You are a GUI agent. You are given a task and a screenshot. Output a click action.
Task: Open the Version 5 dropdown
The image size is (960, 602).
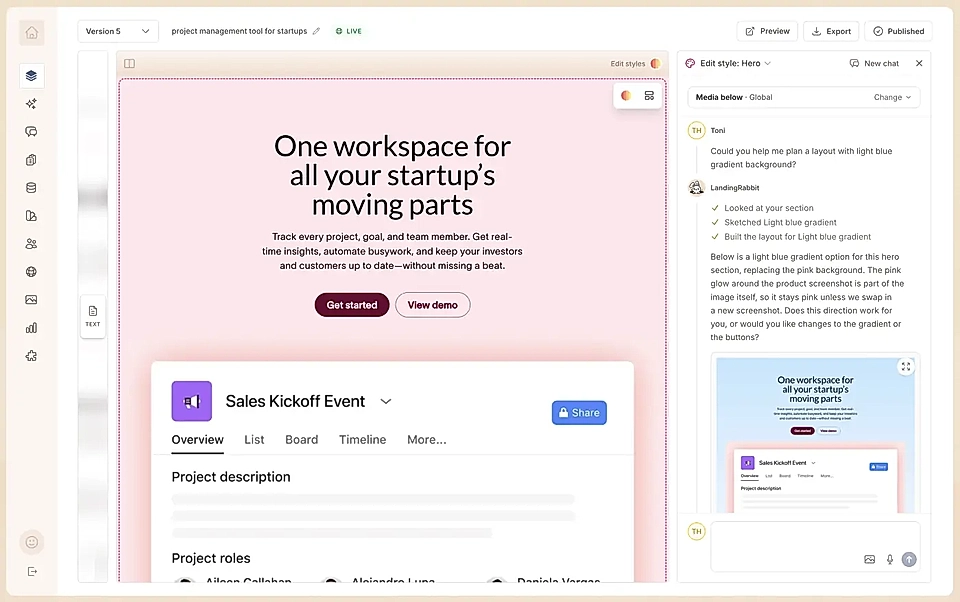118,31
